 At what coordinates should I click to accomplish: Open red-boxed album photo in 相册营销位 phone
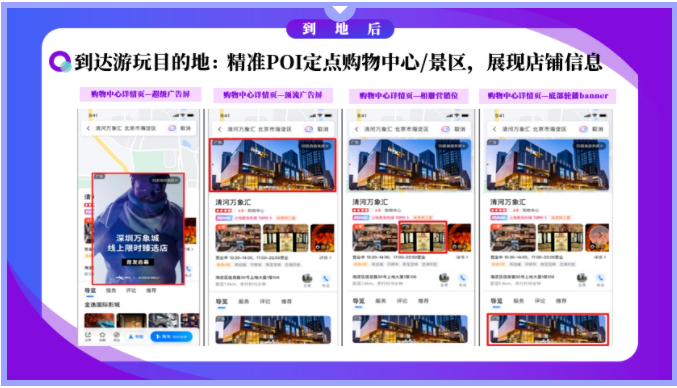(423, 237)
